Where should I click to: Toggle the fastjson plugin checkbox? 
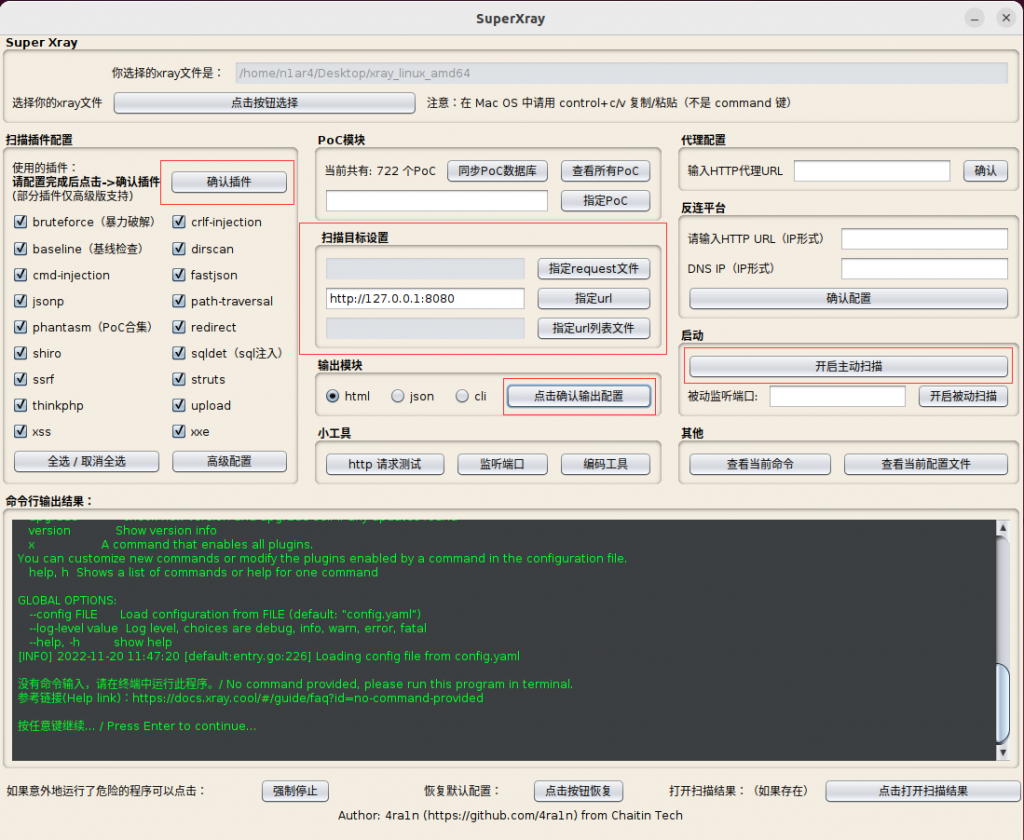[x=180, y=275]
